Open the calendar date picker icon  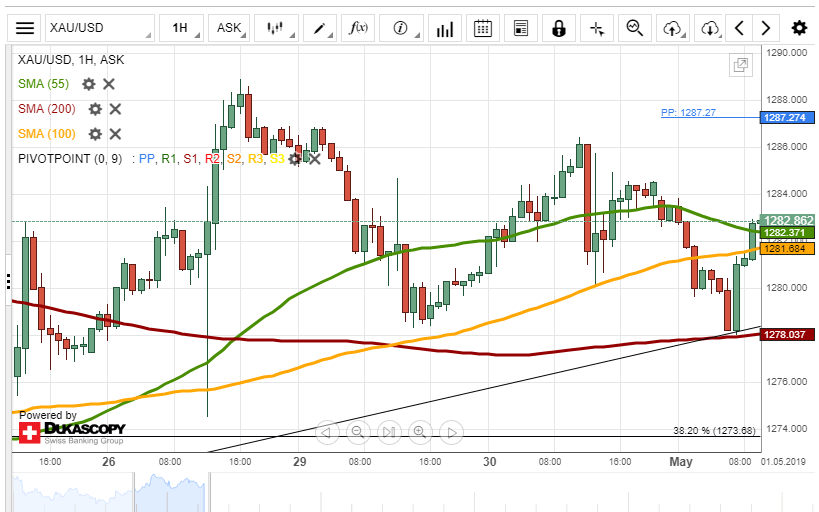click(483, 28)
